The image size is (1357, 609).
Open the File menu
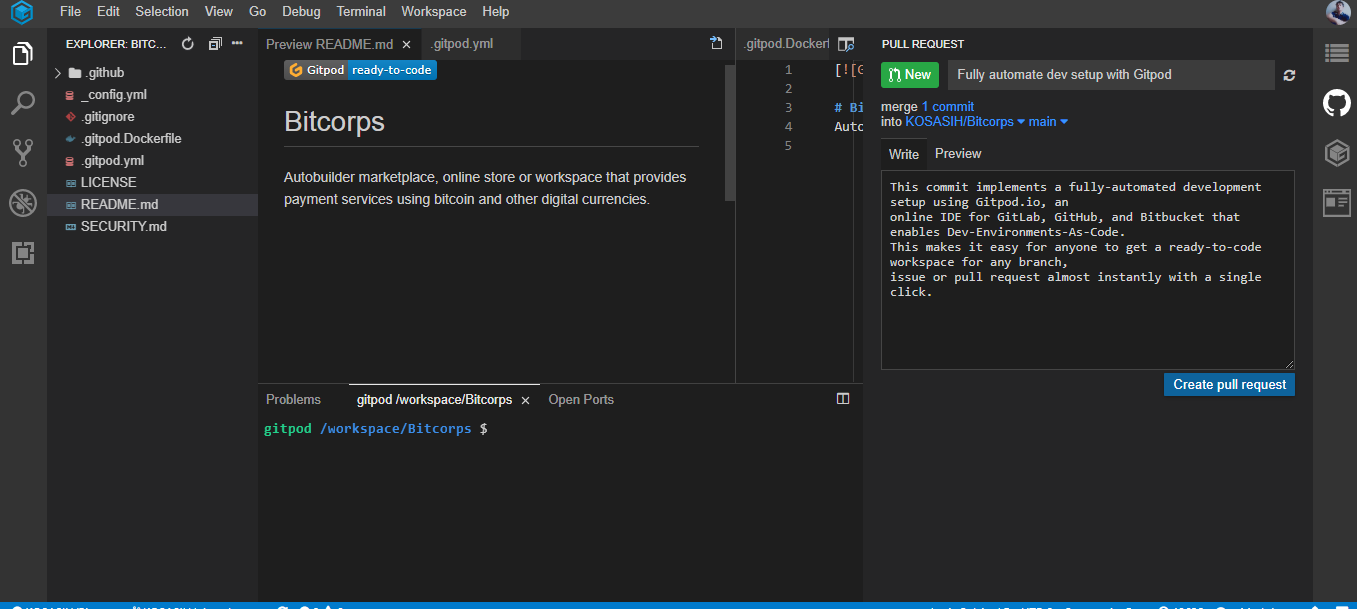[70, 12]
